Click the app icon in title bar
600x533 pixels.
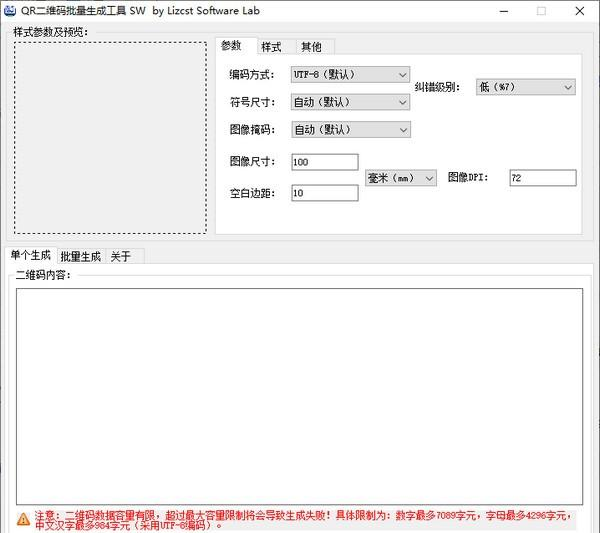(10, 11)
